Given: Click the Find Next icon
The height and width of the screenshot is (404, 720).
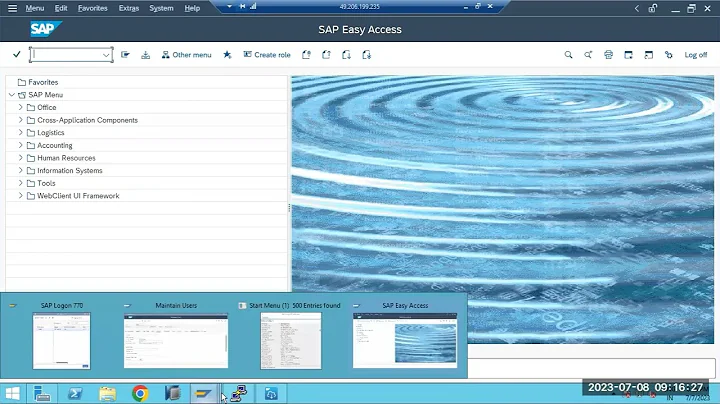Looking at the screenshot, I should click(x=588, y=55).
